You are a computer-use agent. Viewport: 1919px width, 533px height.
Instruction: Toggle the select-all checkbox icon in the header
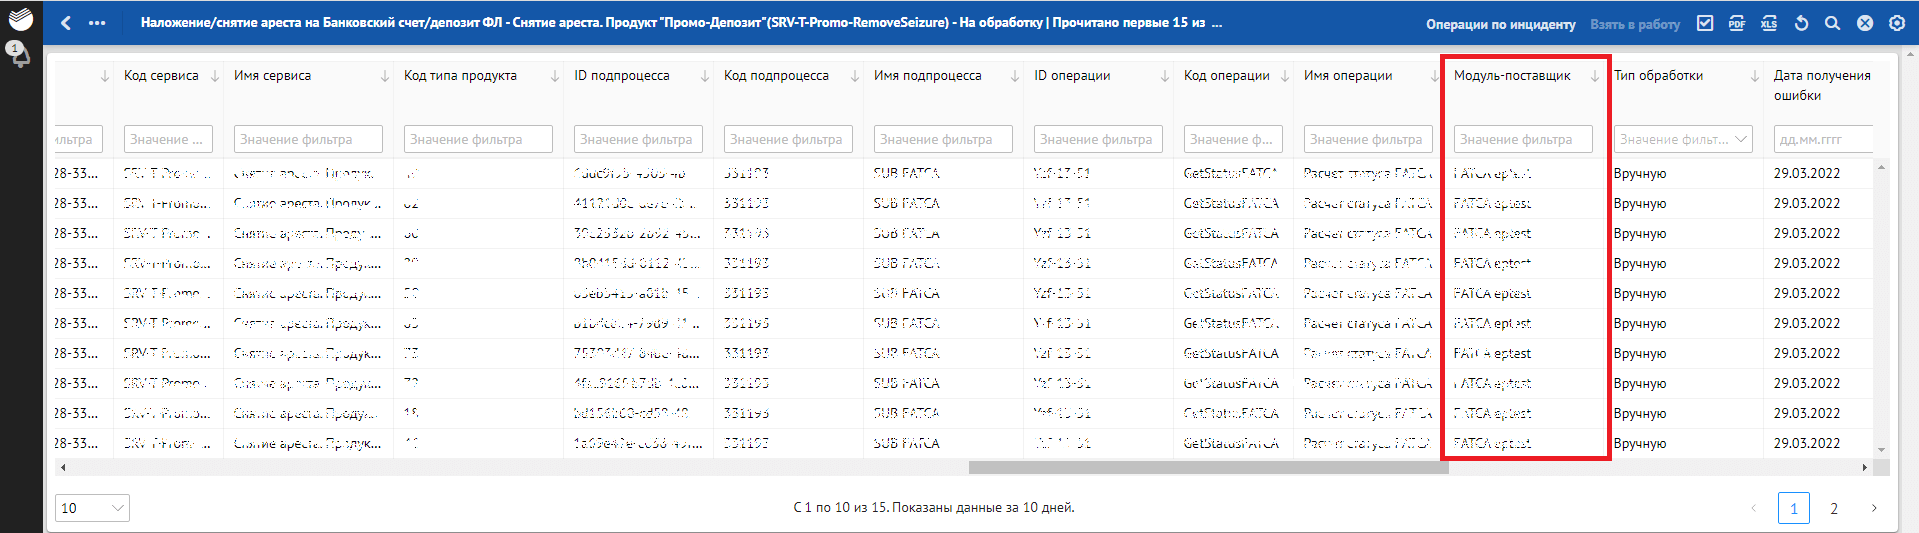point(1705,23)
